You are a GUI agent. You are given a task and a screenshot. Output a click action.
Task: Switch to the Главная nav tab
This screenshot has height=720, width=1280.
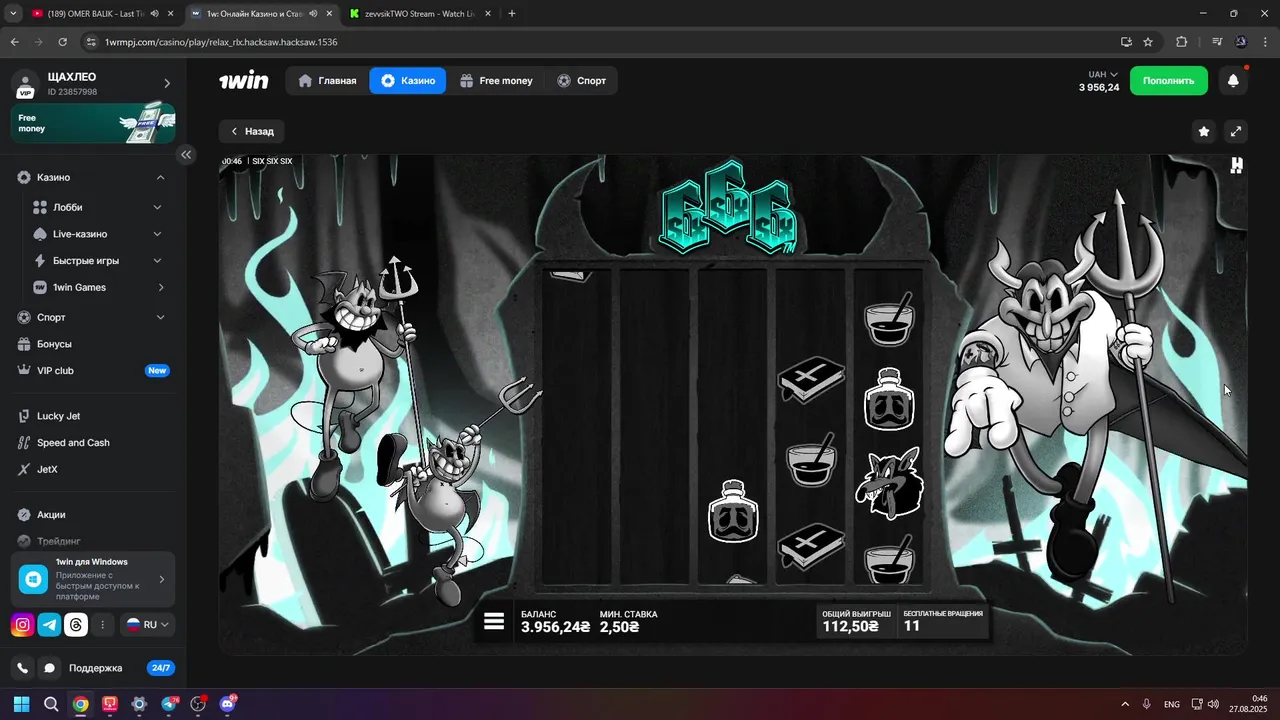pyautogui.click(x=328, y=81)
